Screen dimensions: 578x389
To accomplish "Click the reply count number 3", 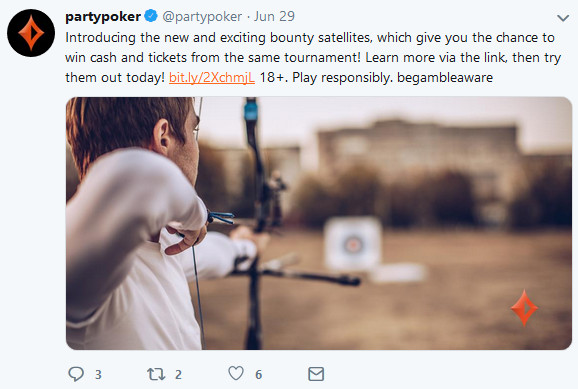I will (x=98, y=375).
